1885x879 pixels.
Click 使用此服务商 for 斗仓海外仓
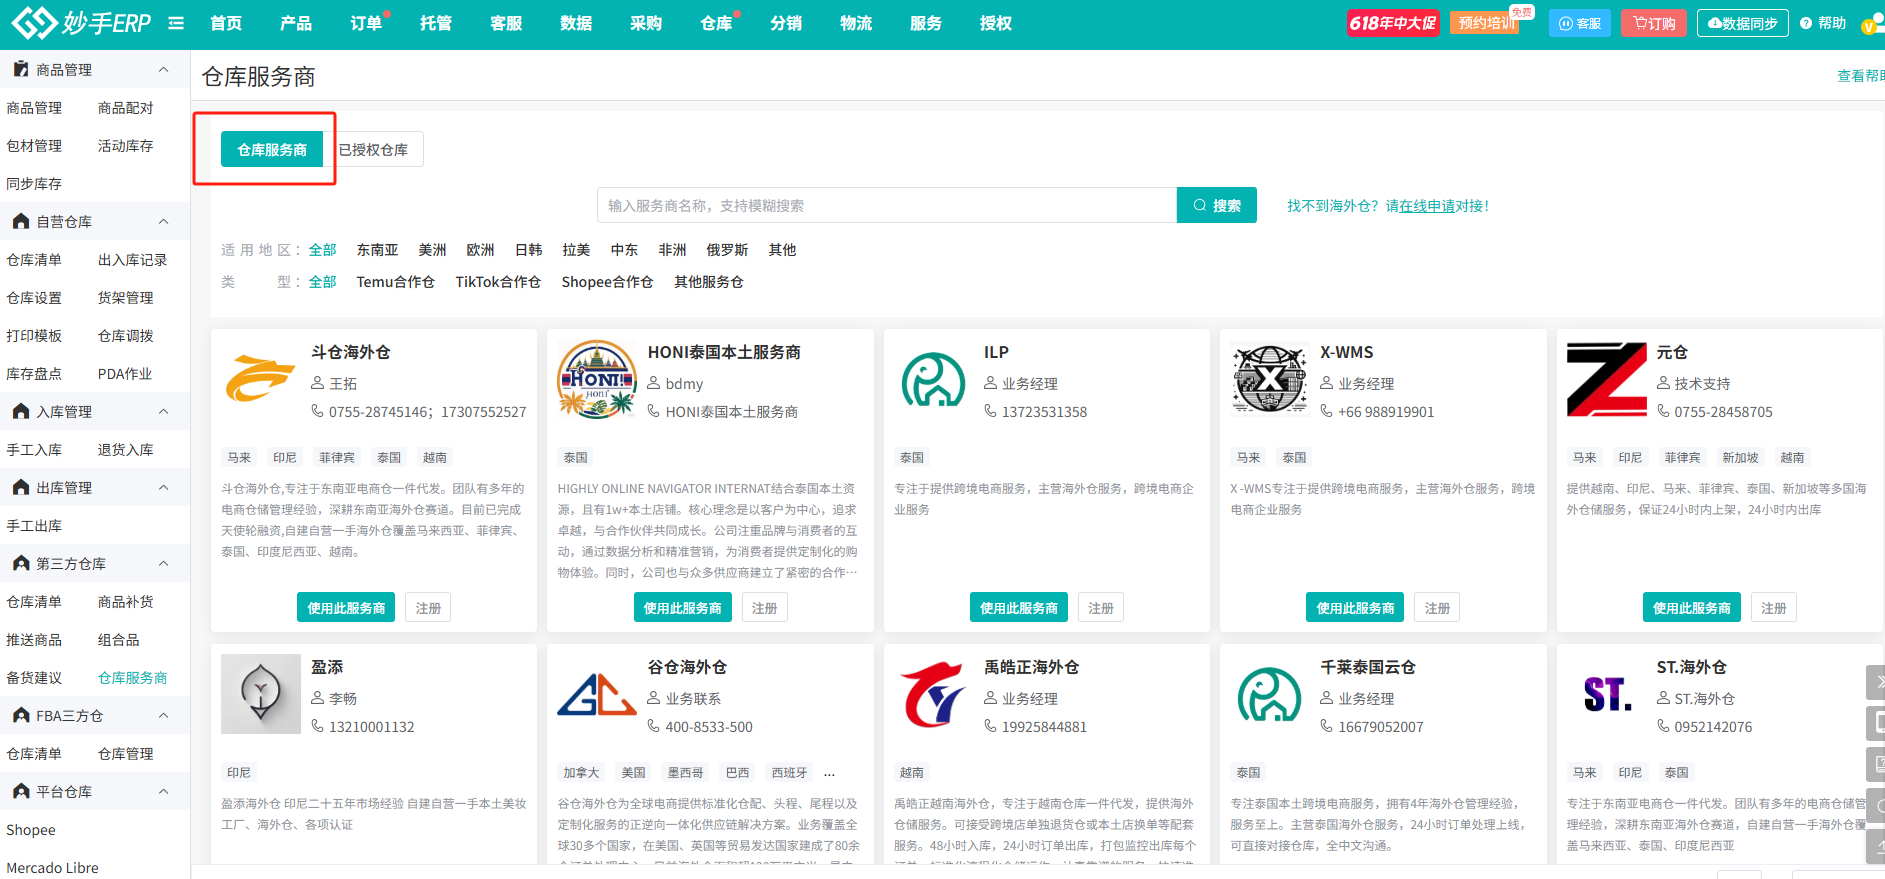(346, 607)
